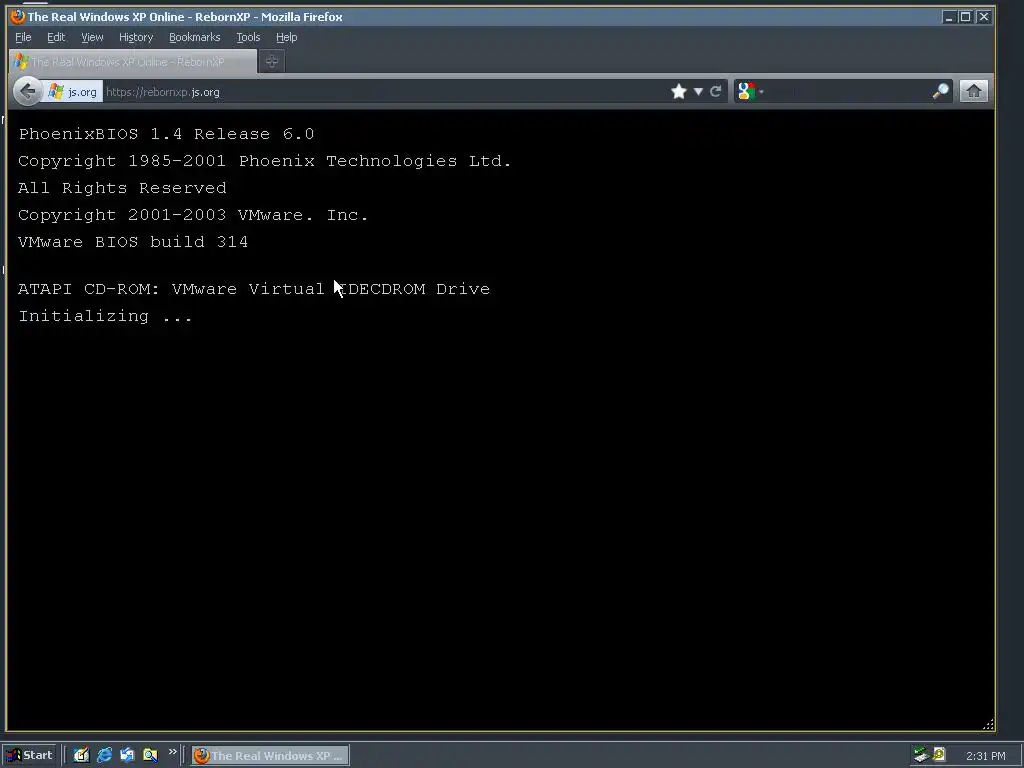1024x768 pixels.
Task: Click the magnifier search icon
Action: (940, 91)
